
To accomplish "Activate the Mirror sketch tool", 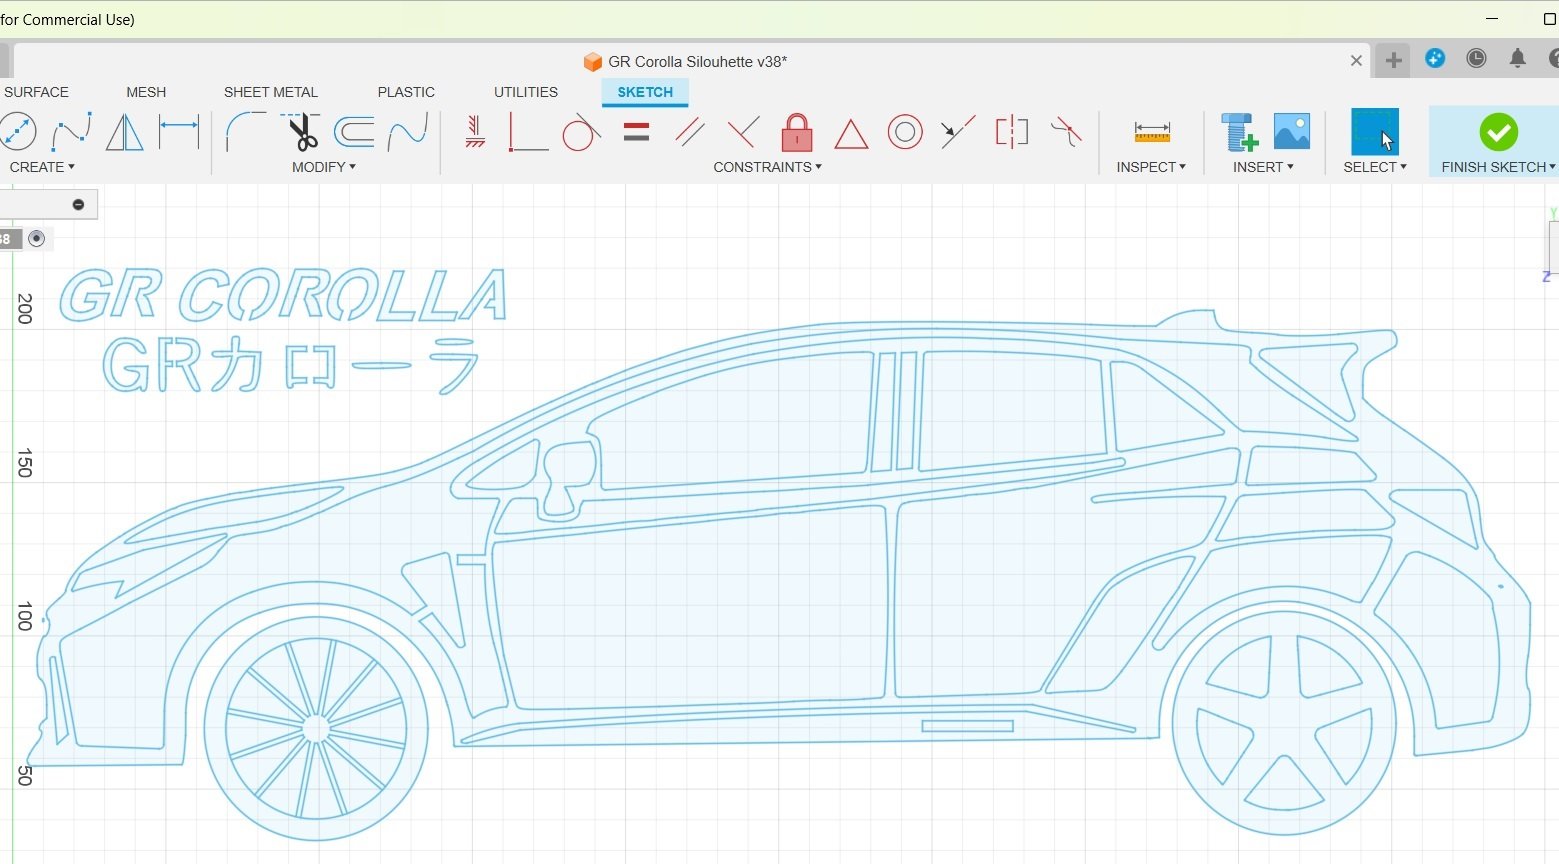I will pyautogui.click(x=125, y=132).
